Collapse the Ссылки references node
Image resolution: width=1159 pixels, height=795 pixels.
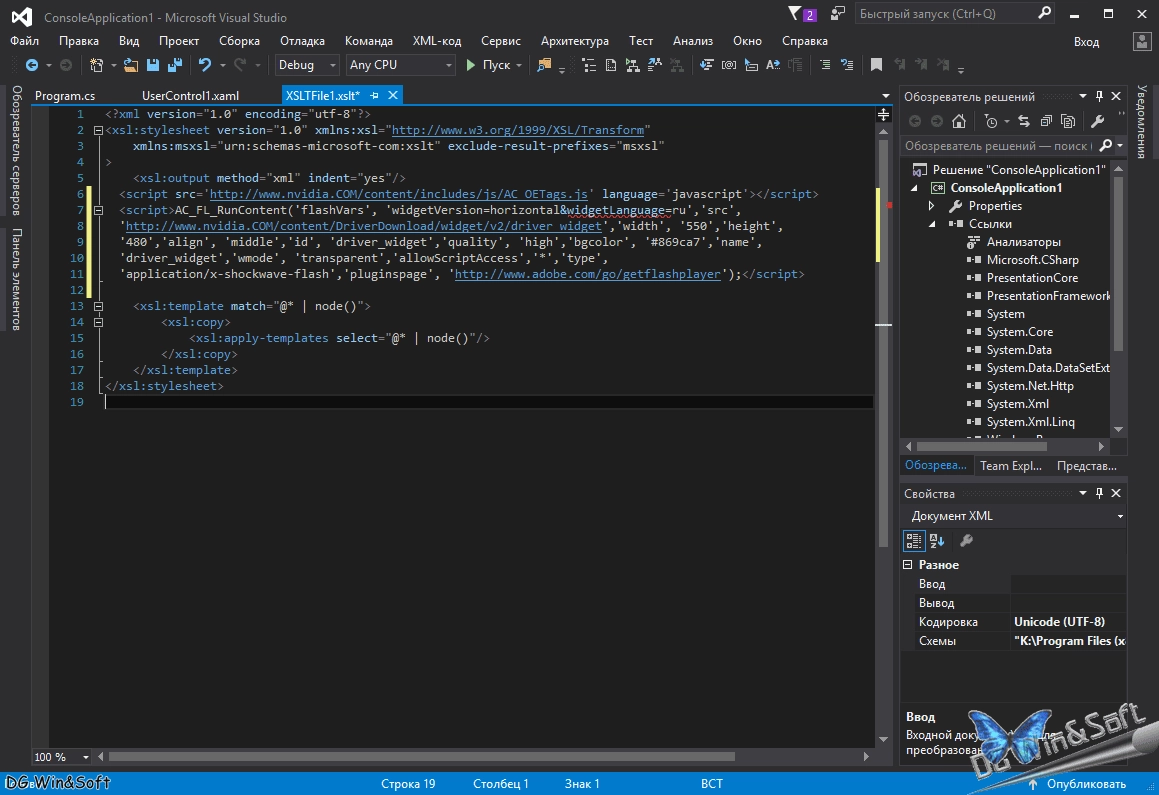pos(931,224)
